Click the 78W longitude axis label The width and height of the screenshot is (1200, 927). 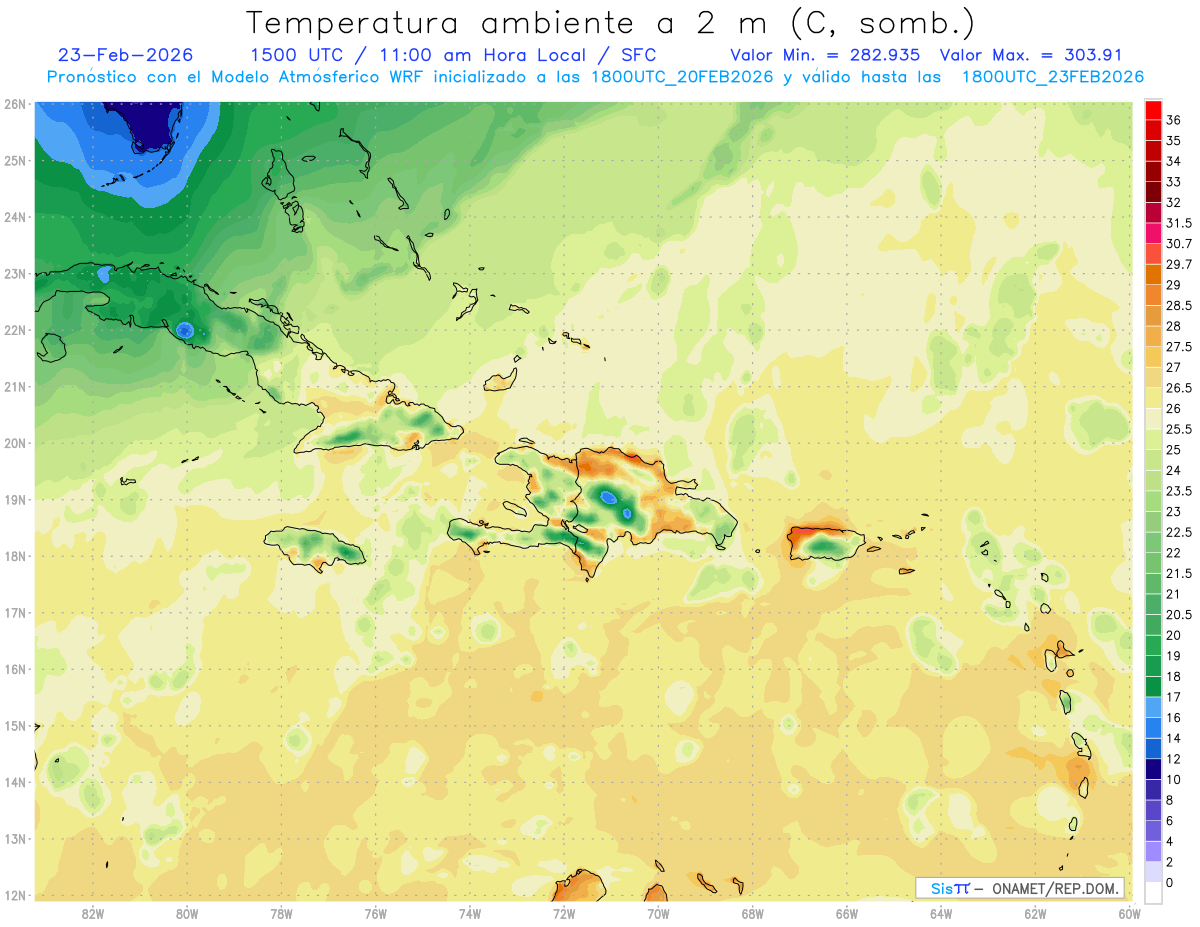(x=281, y=913)
